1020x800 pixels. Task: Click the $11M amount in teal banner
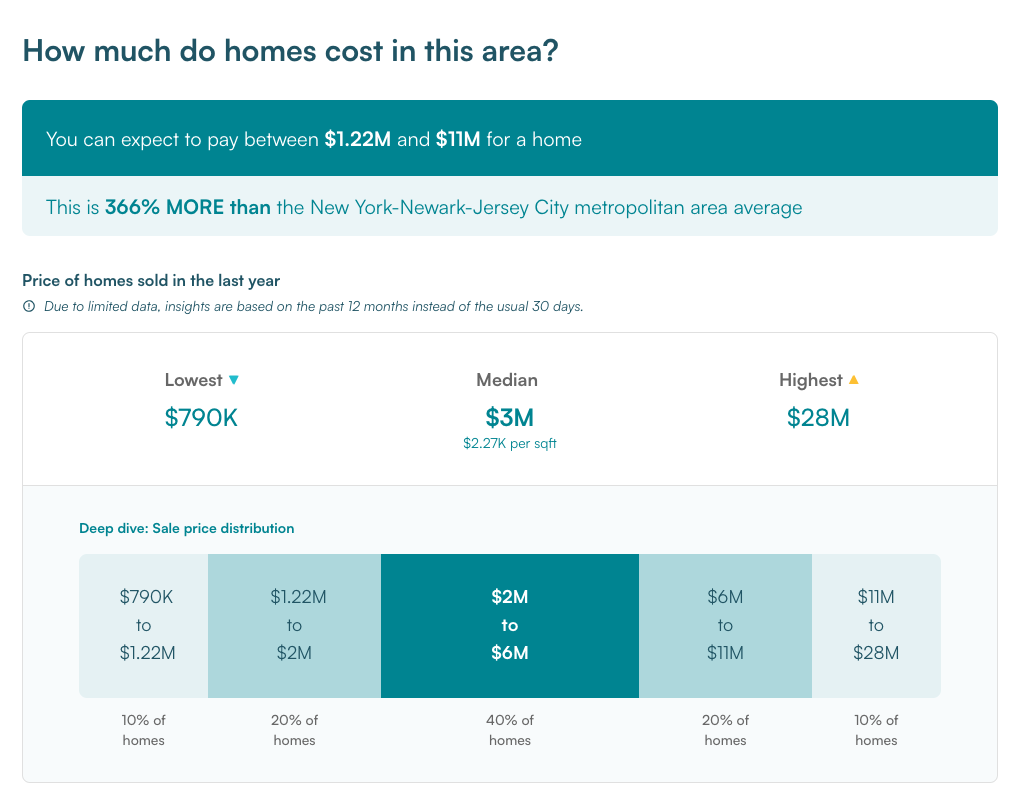[458, 139]
